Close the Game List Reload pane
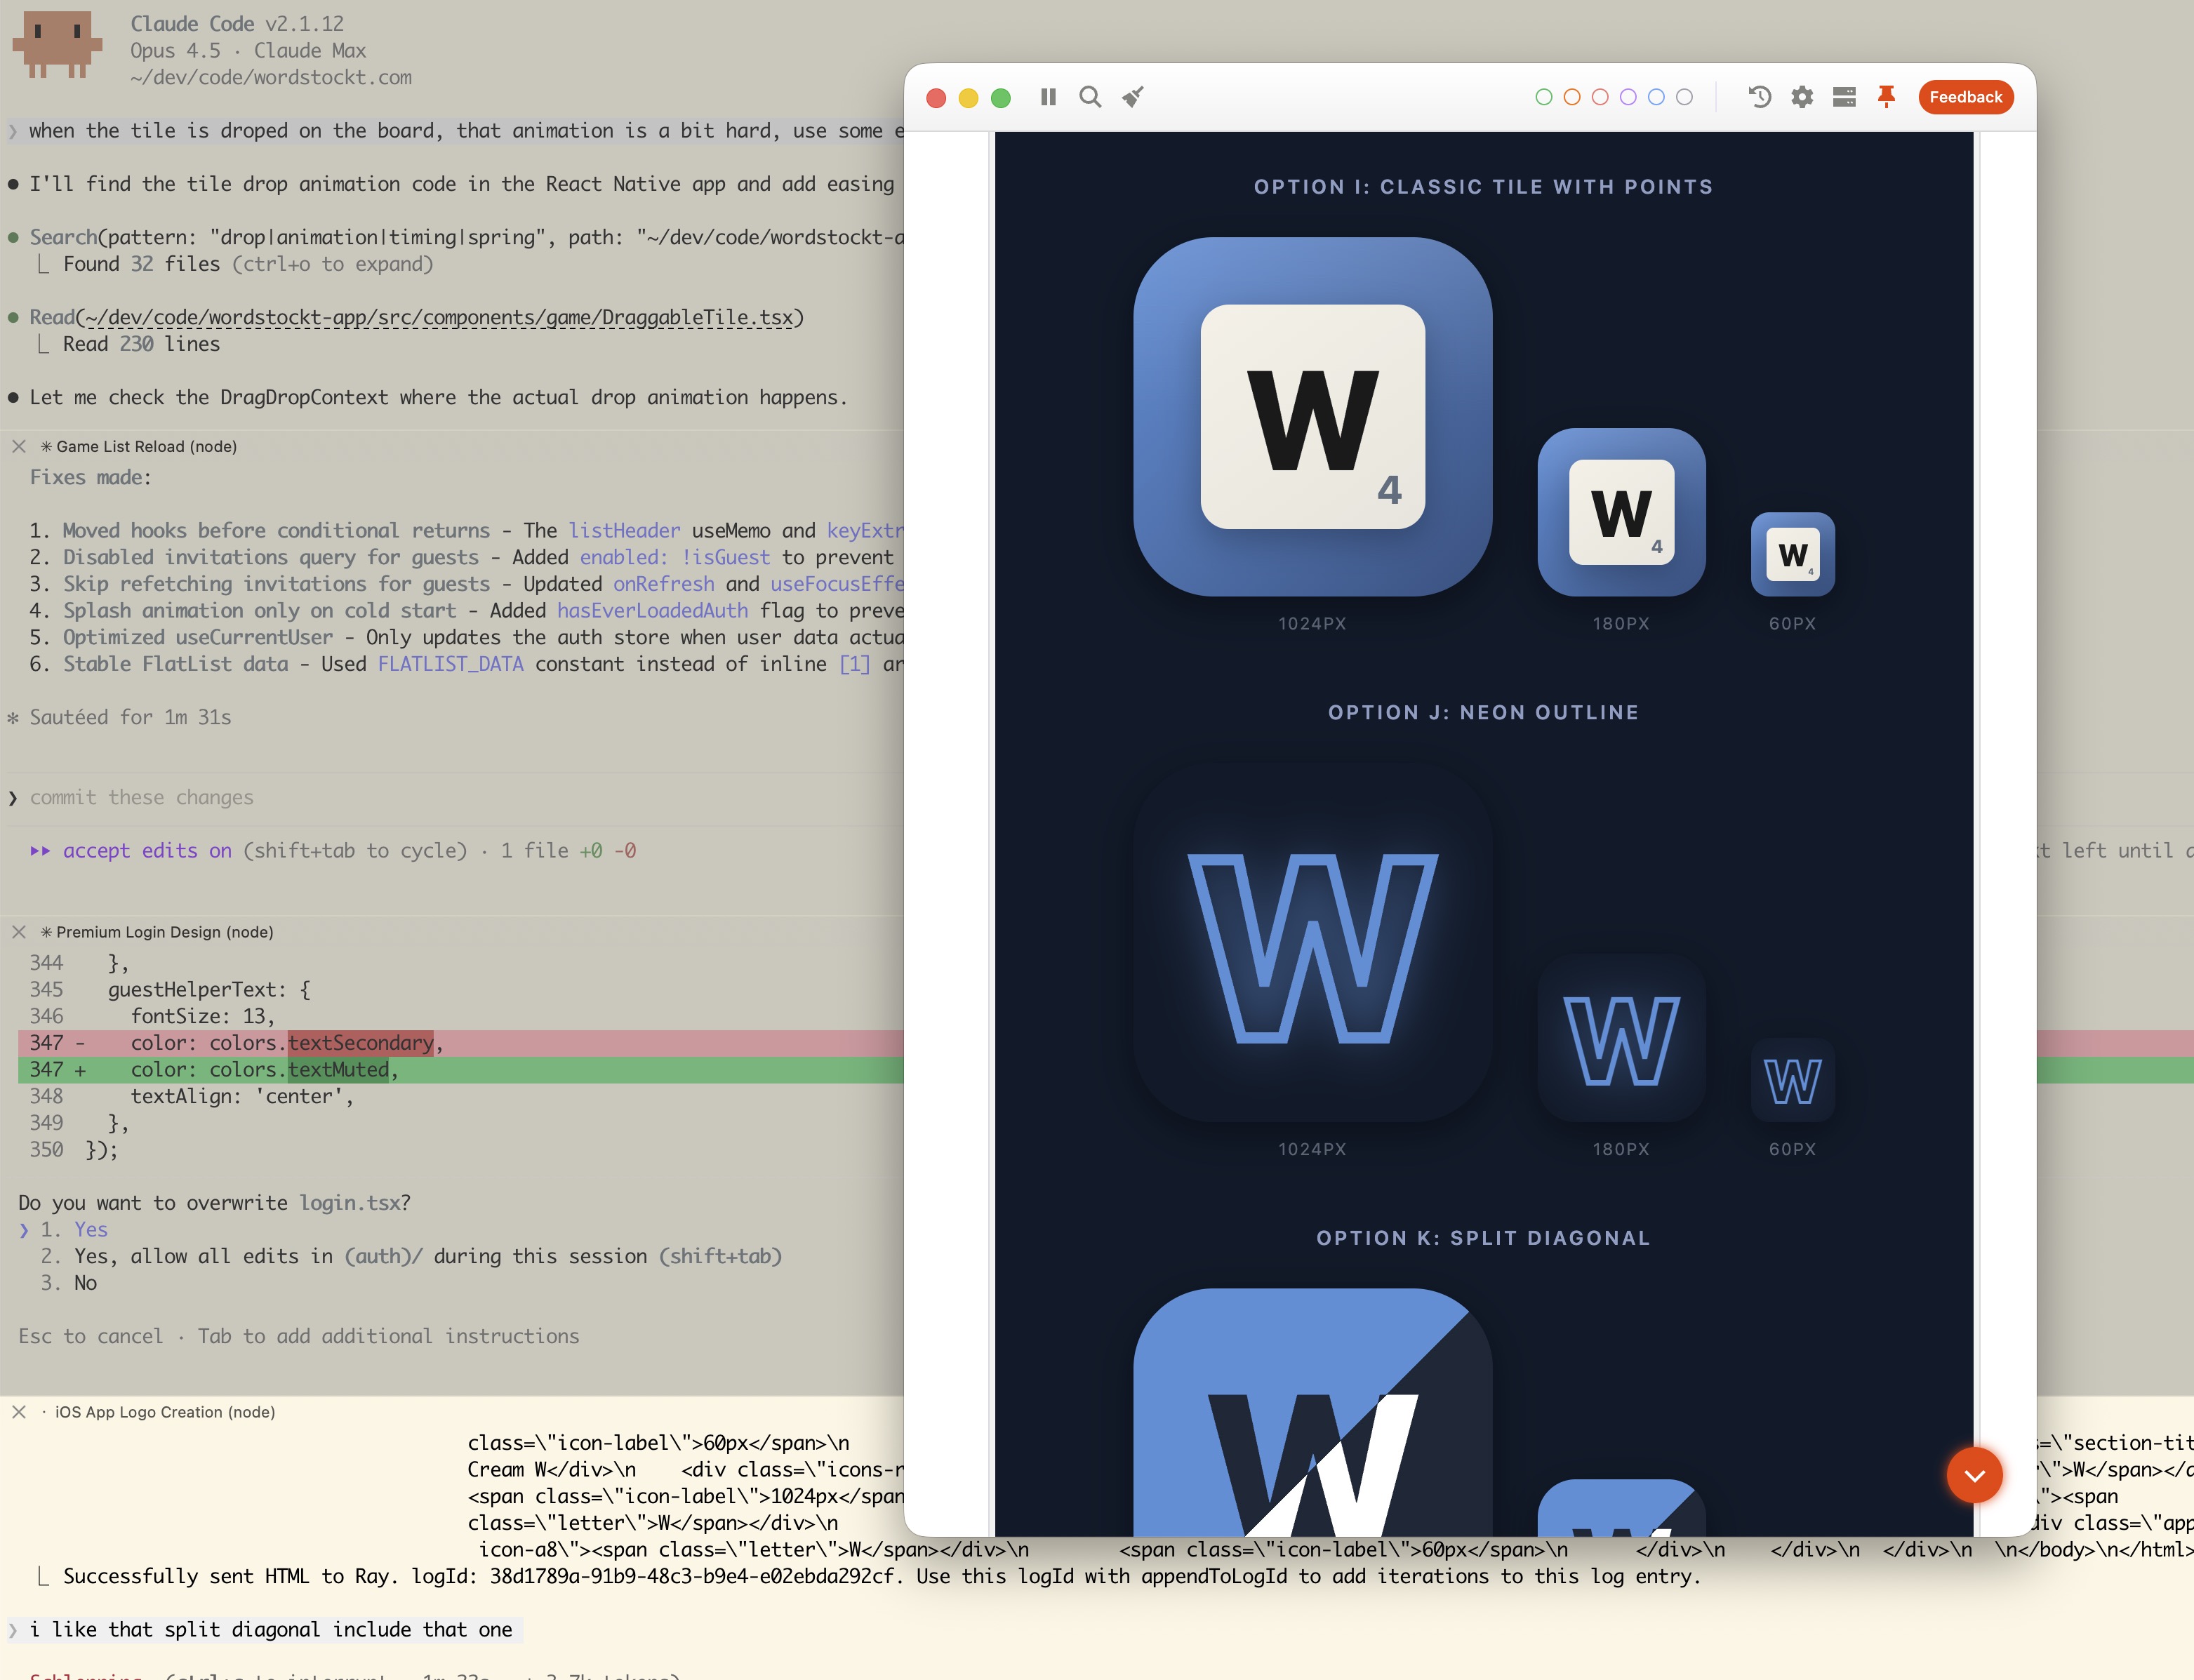This screenshot has height=1680, width=2194. 19,446
